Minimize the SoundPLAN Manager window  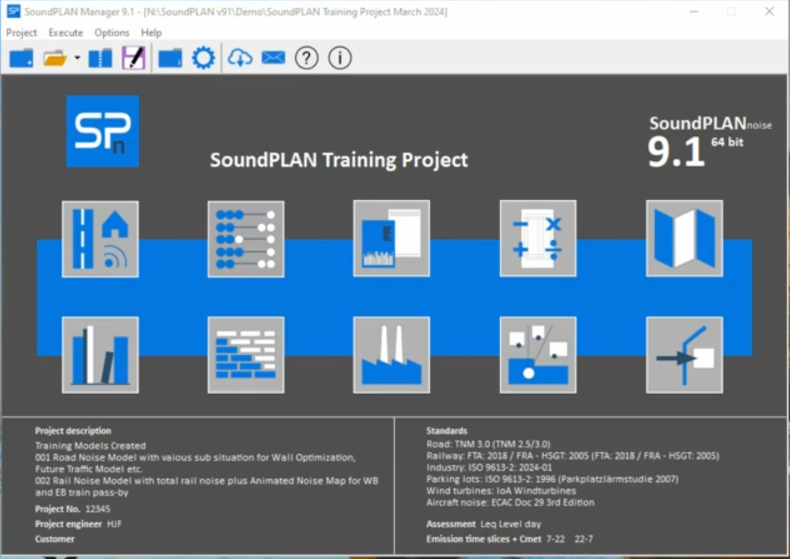(x=694, y=11)
